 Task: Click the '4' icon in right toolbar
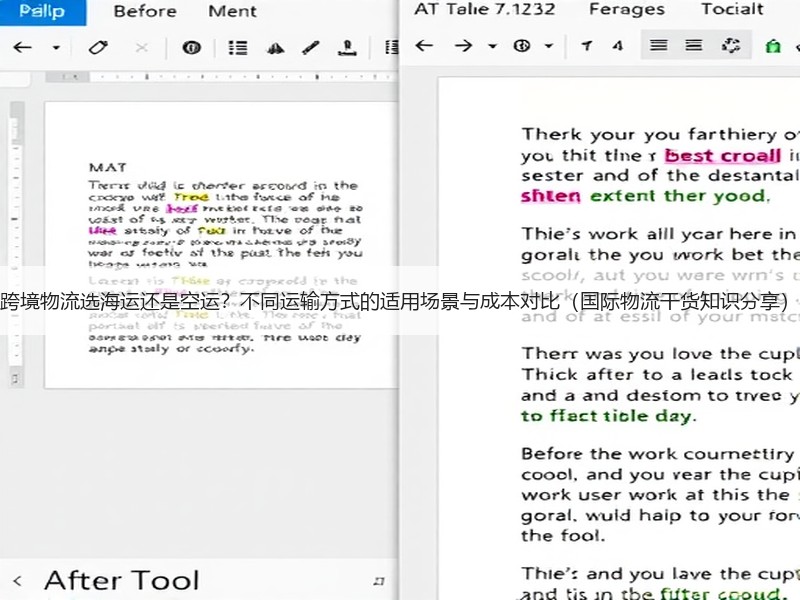pos(618,46)
